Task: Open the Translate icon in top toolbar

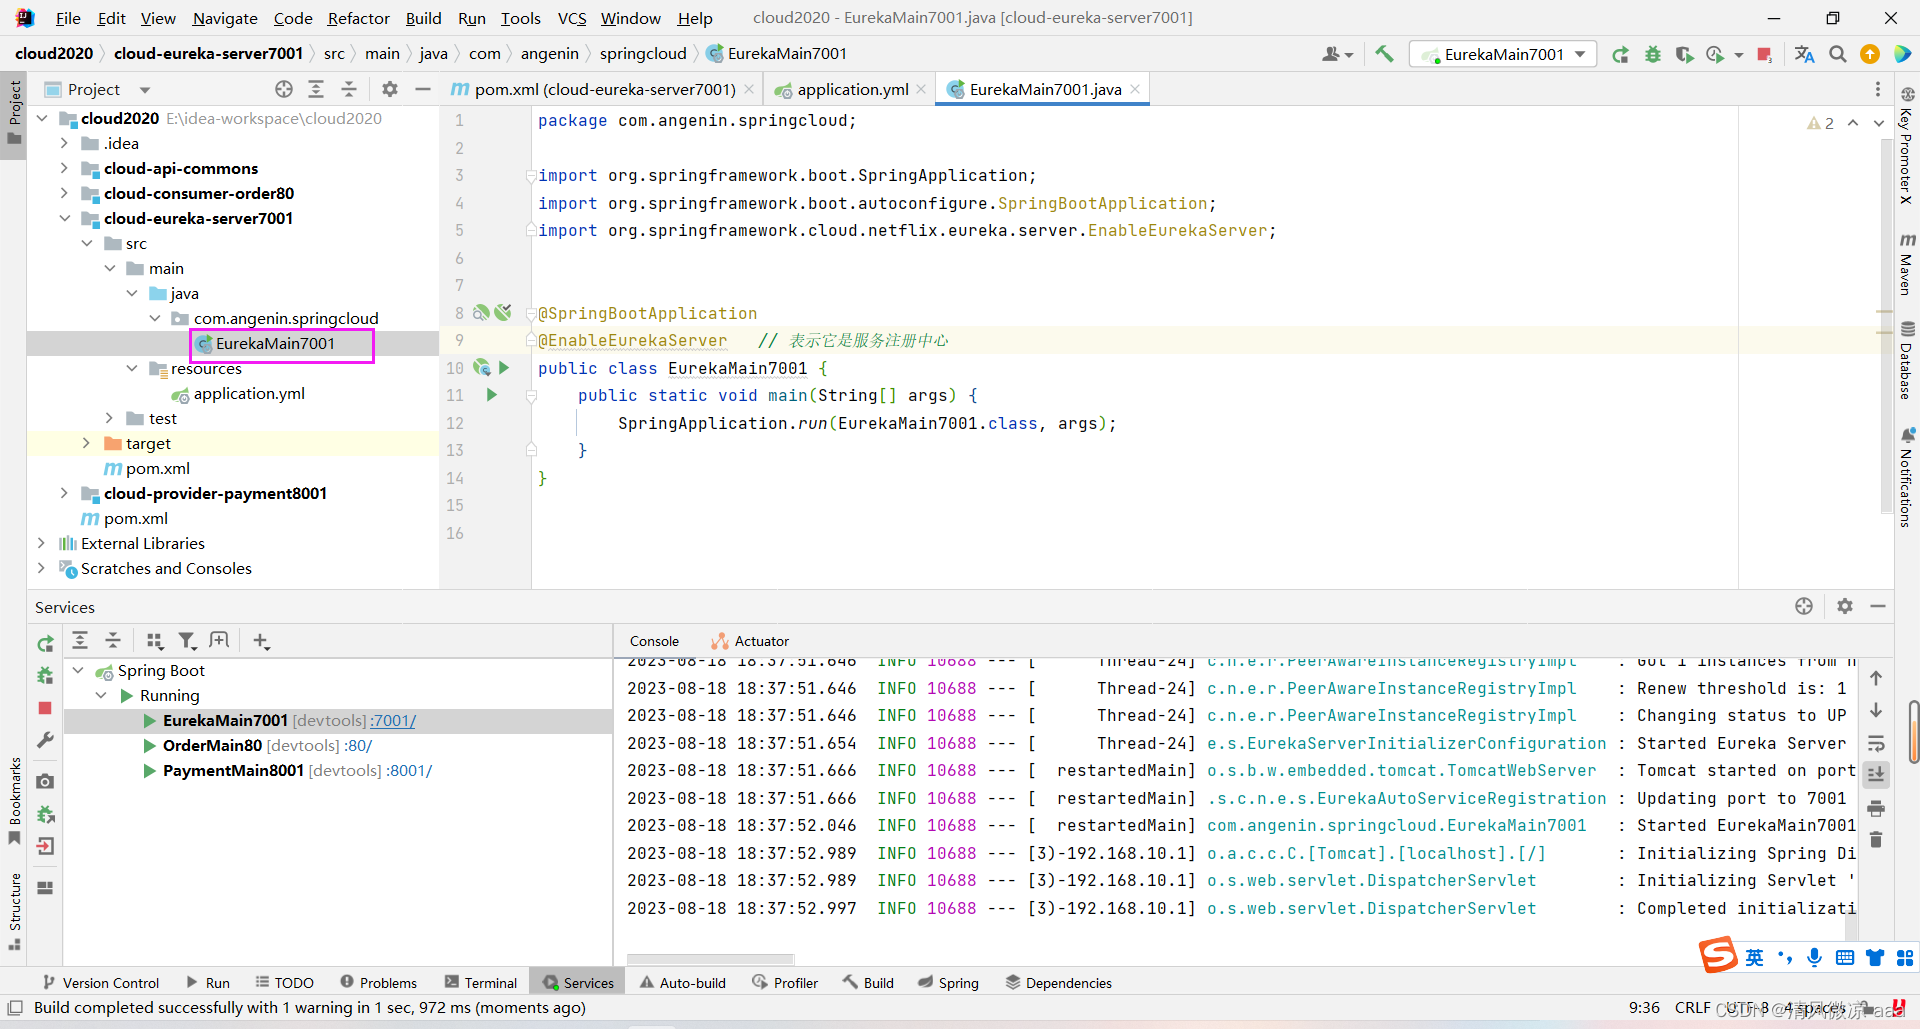Action: 1804,54
